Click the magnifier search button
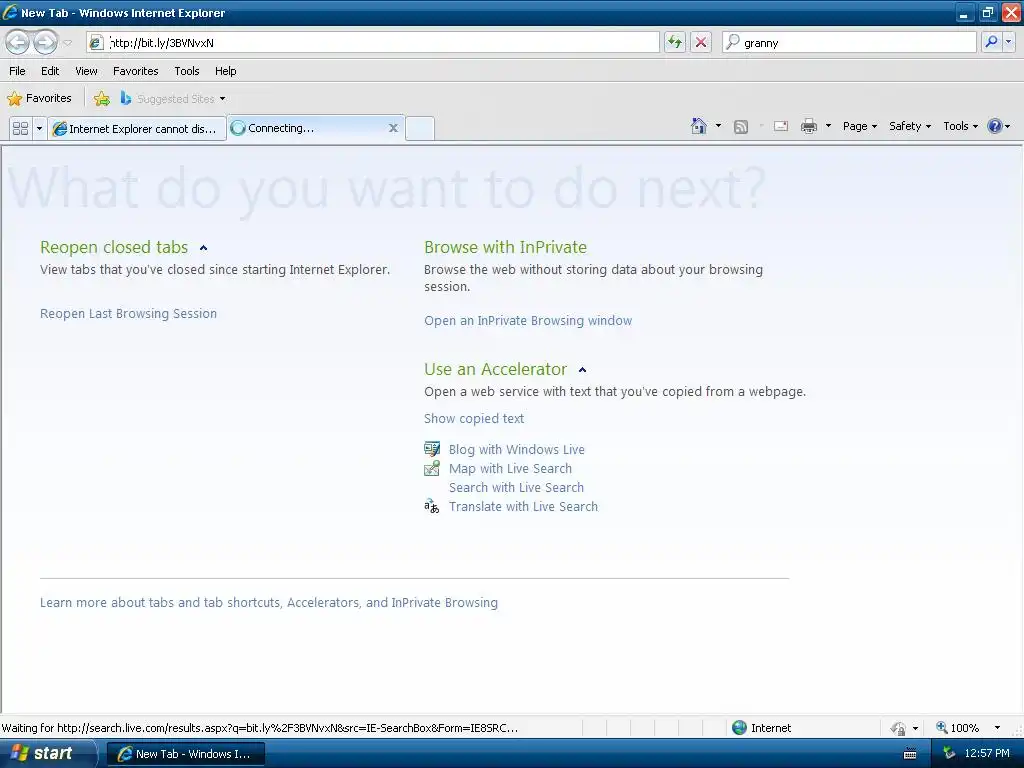Viewport: 1024px width, 768px height. pos(991,42)
